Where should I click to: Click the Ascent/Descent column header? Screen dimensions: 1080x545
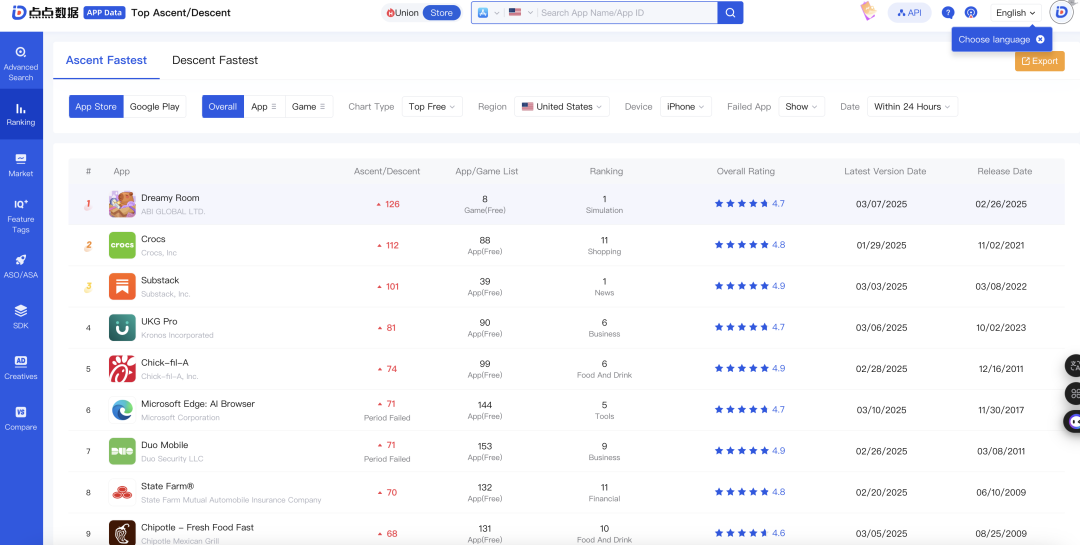[x=386, y=171]
